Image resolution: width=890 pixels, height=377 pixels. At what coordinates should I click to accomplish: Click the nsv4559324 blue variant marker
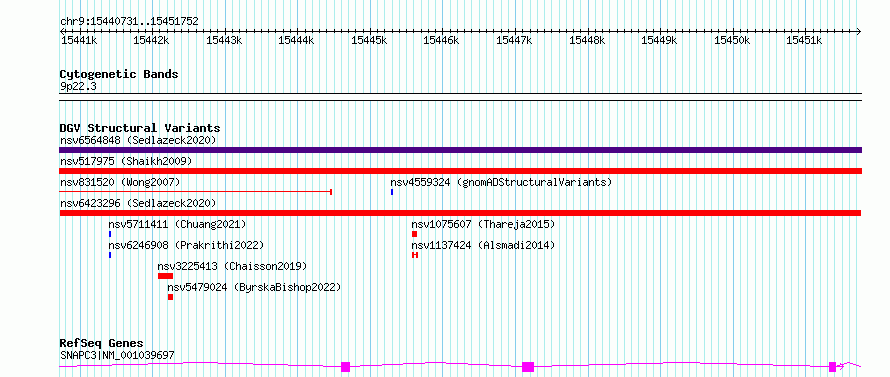pos(392,192)
